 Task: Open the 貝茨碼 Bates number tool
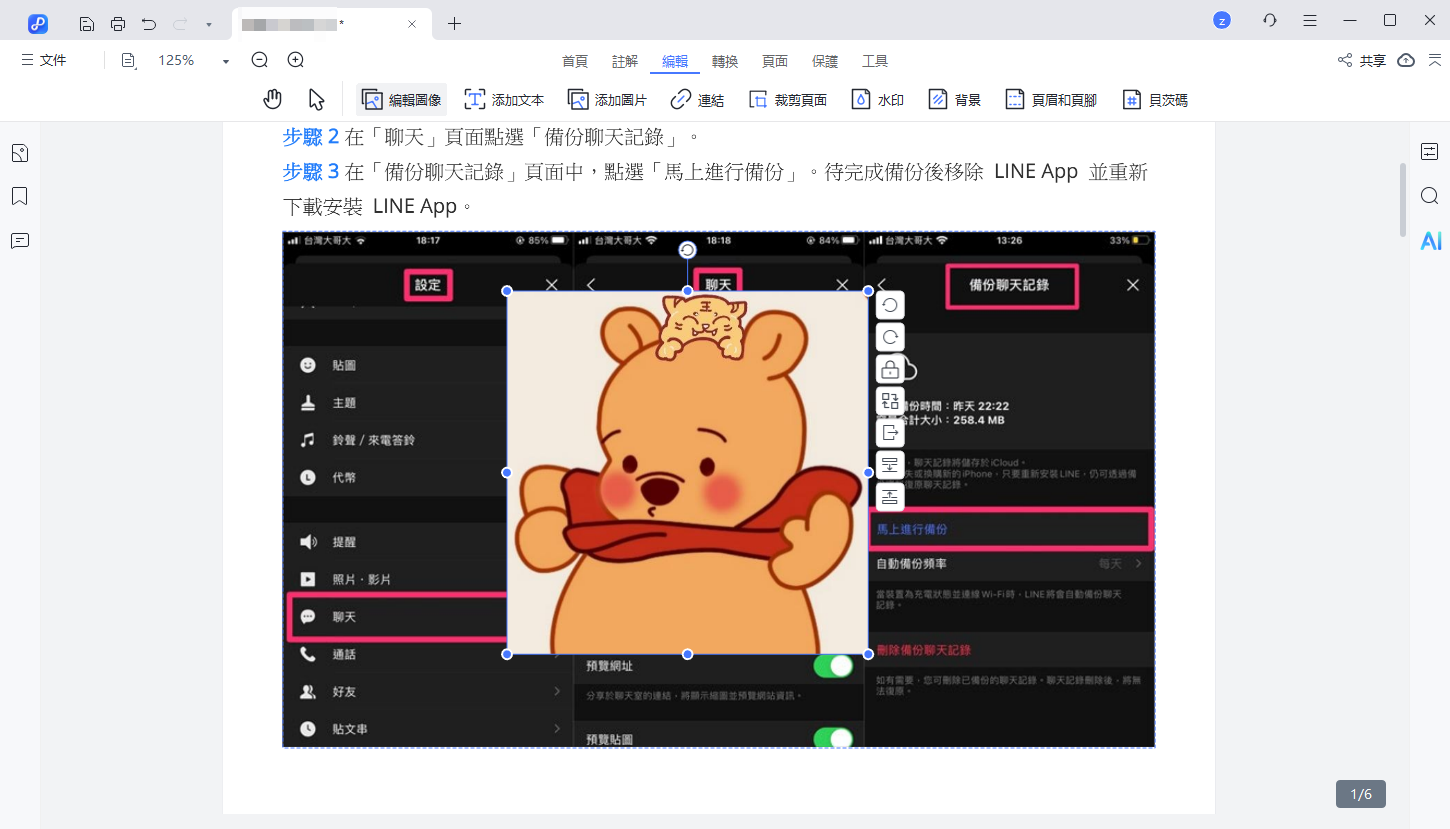tap(1154, 100)
